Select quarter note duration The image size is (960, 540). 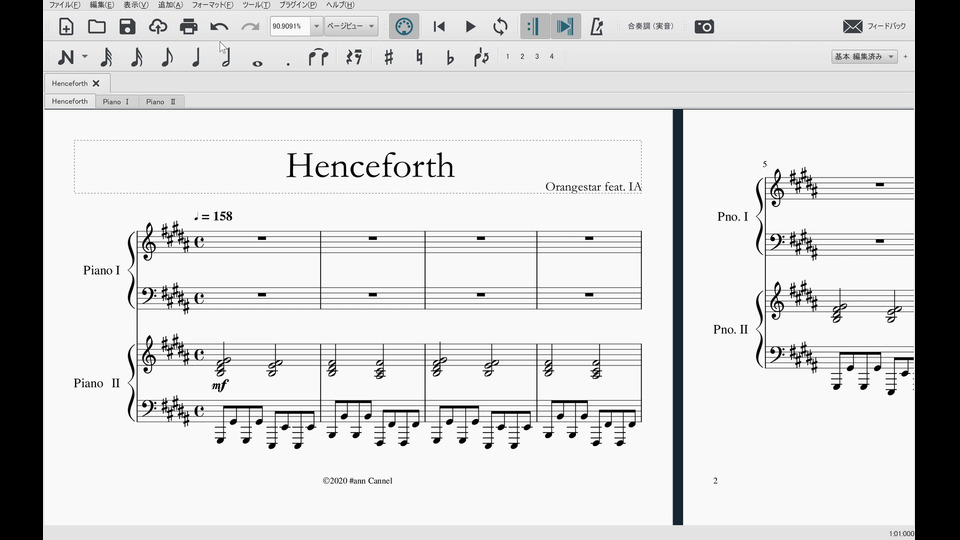tap(196, 57)
